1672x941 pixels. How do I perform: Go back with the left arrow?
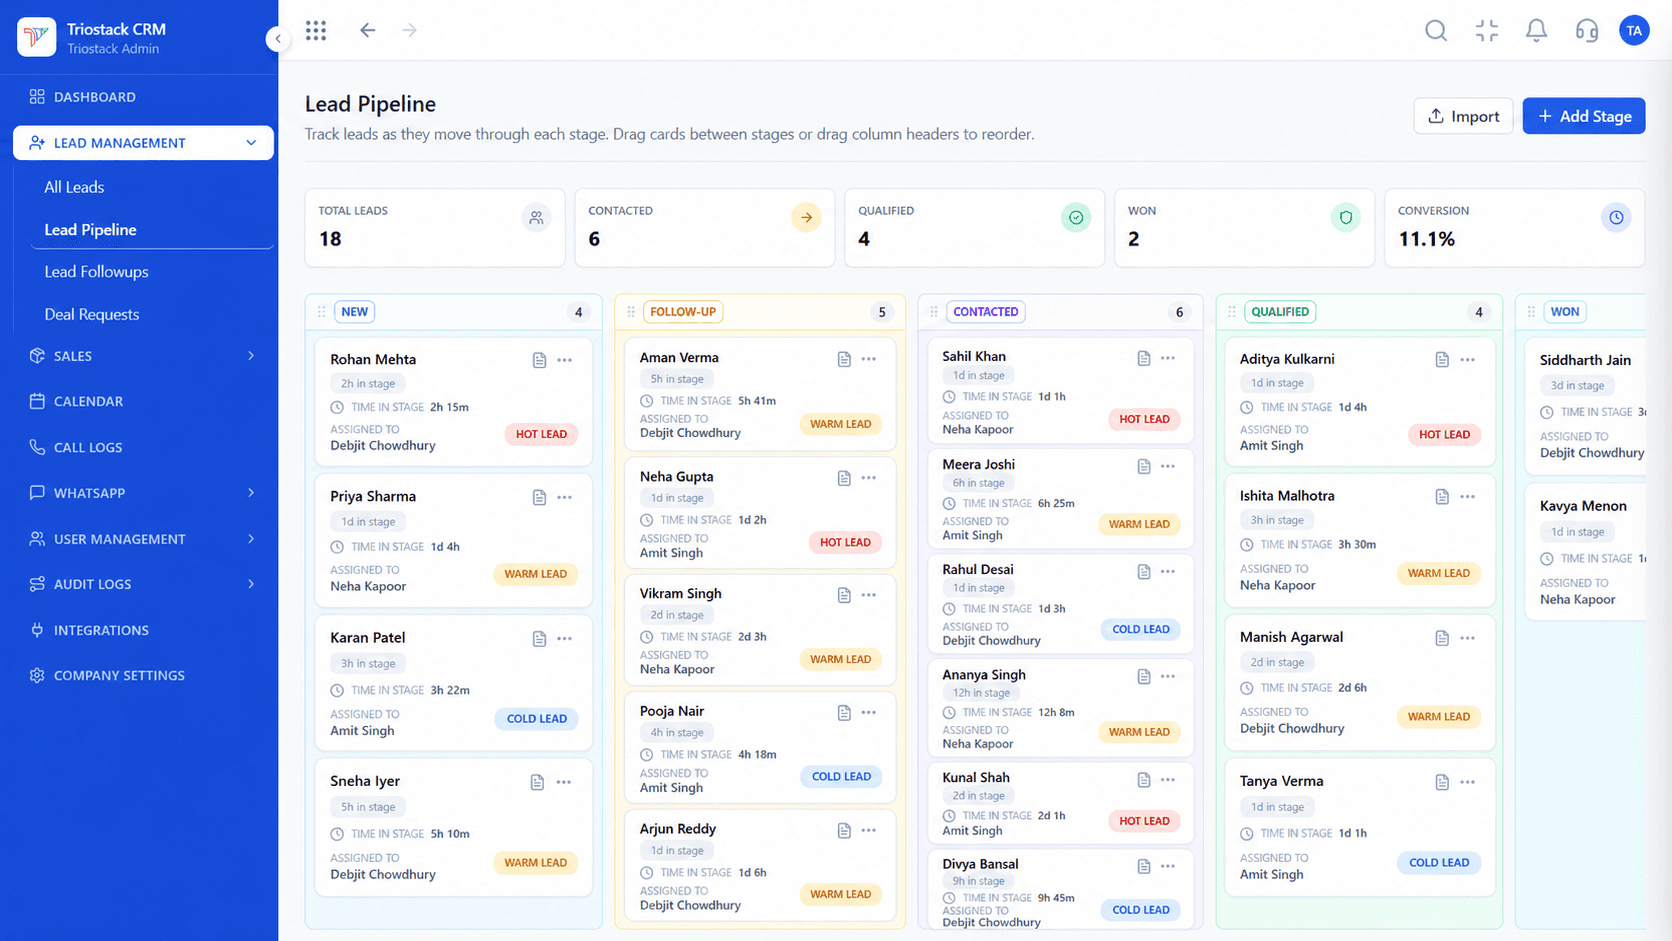[x=368, y=31]
